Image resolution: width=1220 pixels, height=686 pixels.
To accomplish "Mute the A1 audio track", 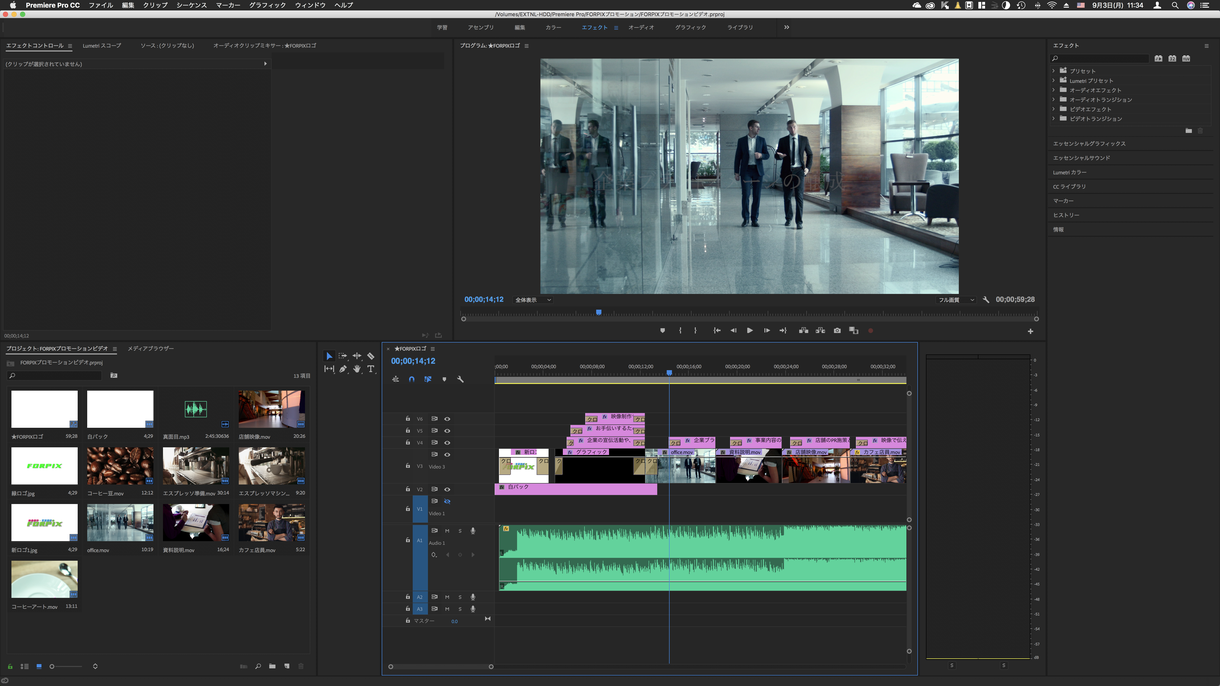I will click(x=447, y=531).
